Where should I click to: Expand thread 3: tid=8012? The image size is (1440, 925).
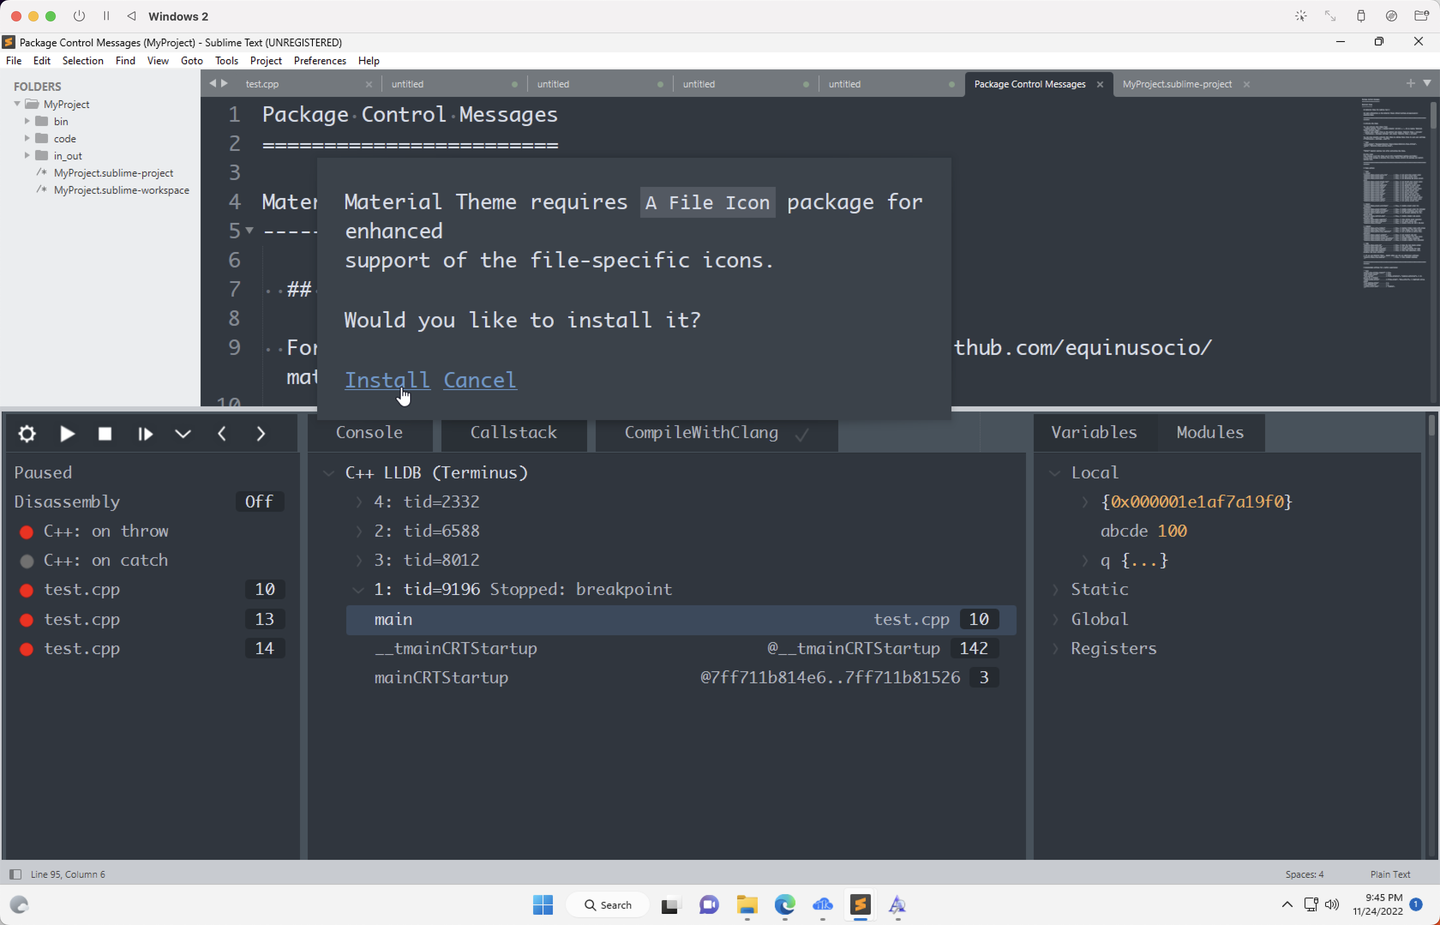pyautogui.click(x=359, y=561)
